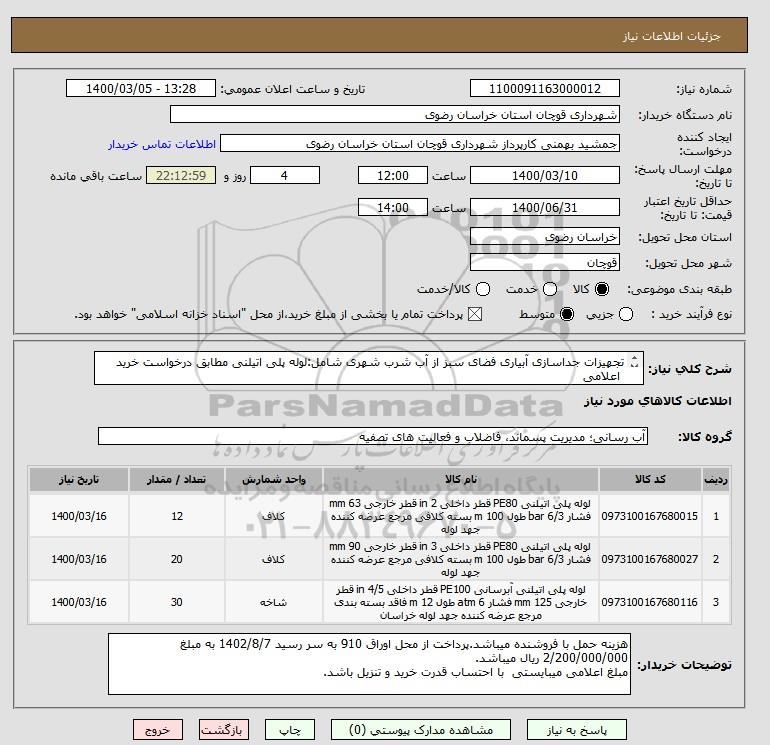This screenshot has height=745, width=770.
Task: Click the شماره نیاز field 1100091163000012
Action: click(545, 89)
